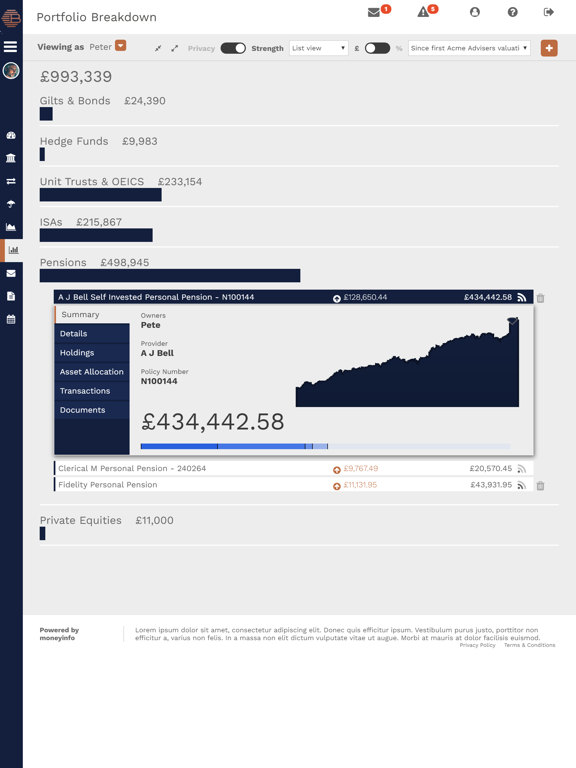Collapse the Pensions category
This screenshot has width=576, height=768.
click(x=63, y=263)
